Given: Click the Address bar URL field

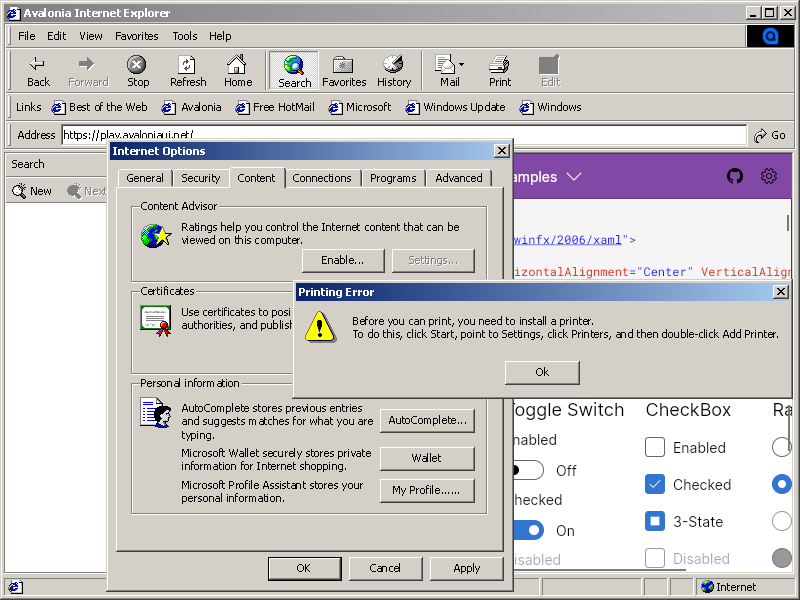Looking at the screenshot, I should tap(404, 135).
